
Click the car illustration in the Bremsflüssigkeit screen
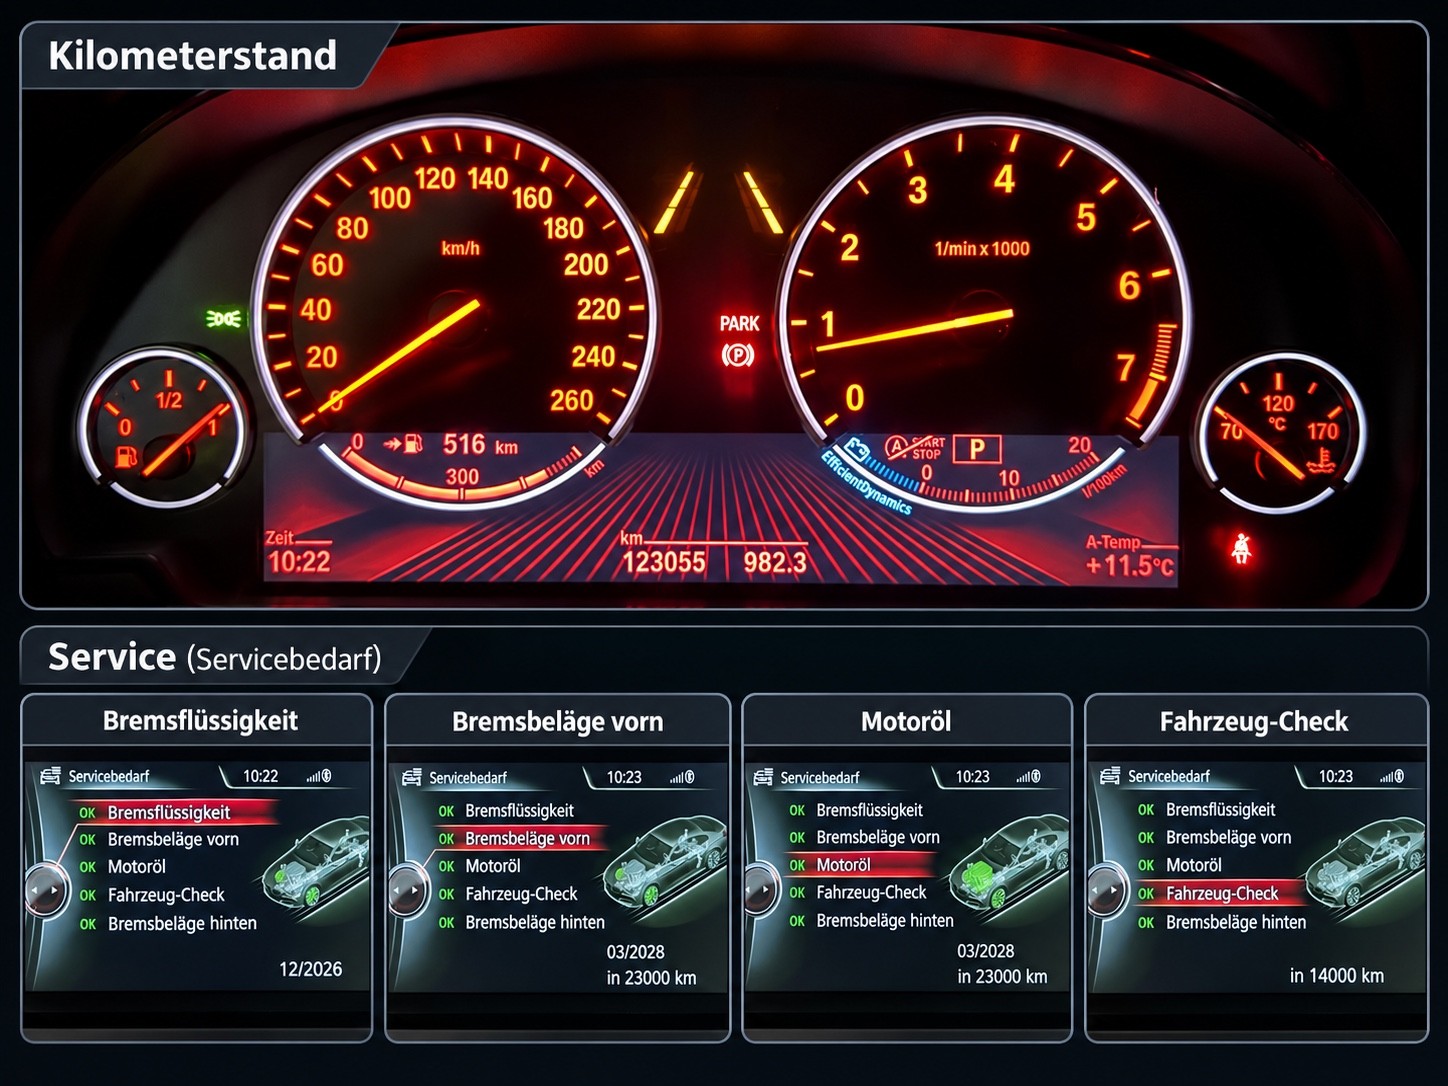(316, 863)
